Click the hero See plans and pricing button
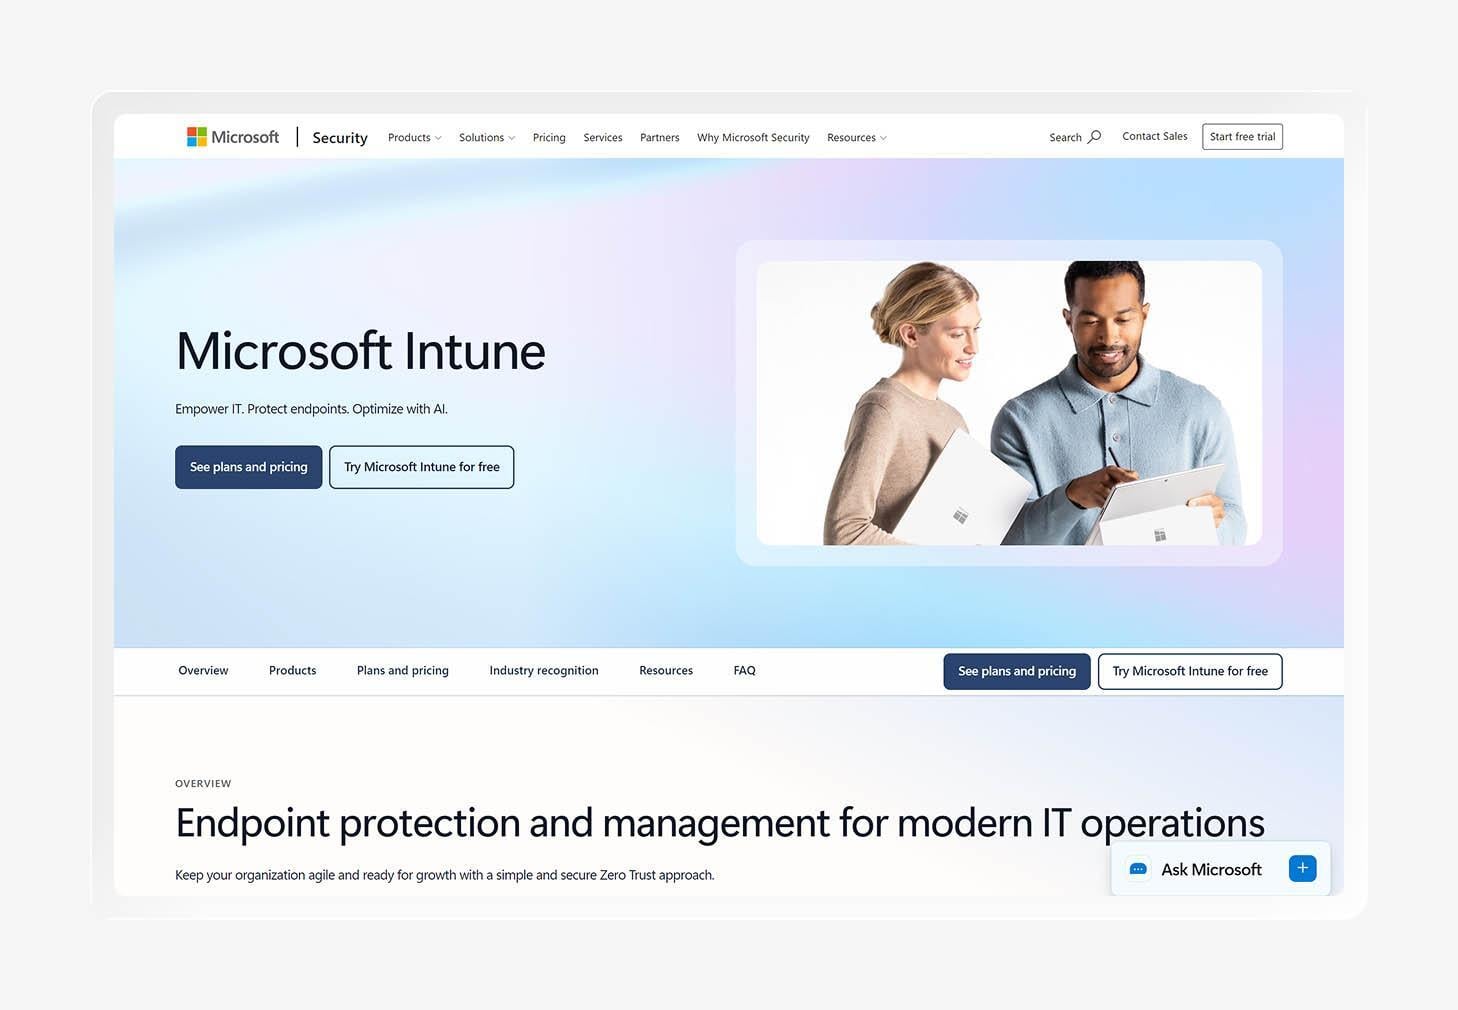The image size is (1458, 1010). click(248, 467)
